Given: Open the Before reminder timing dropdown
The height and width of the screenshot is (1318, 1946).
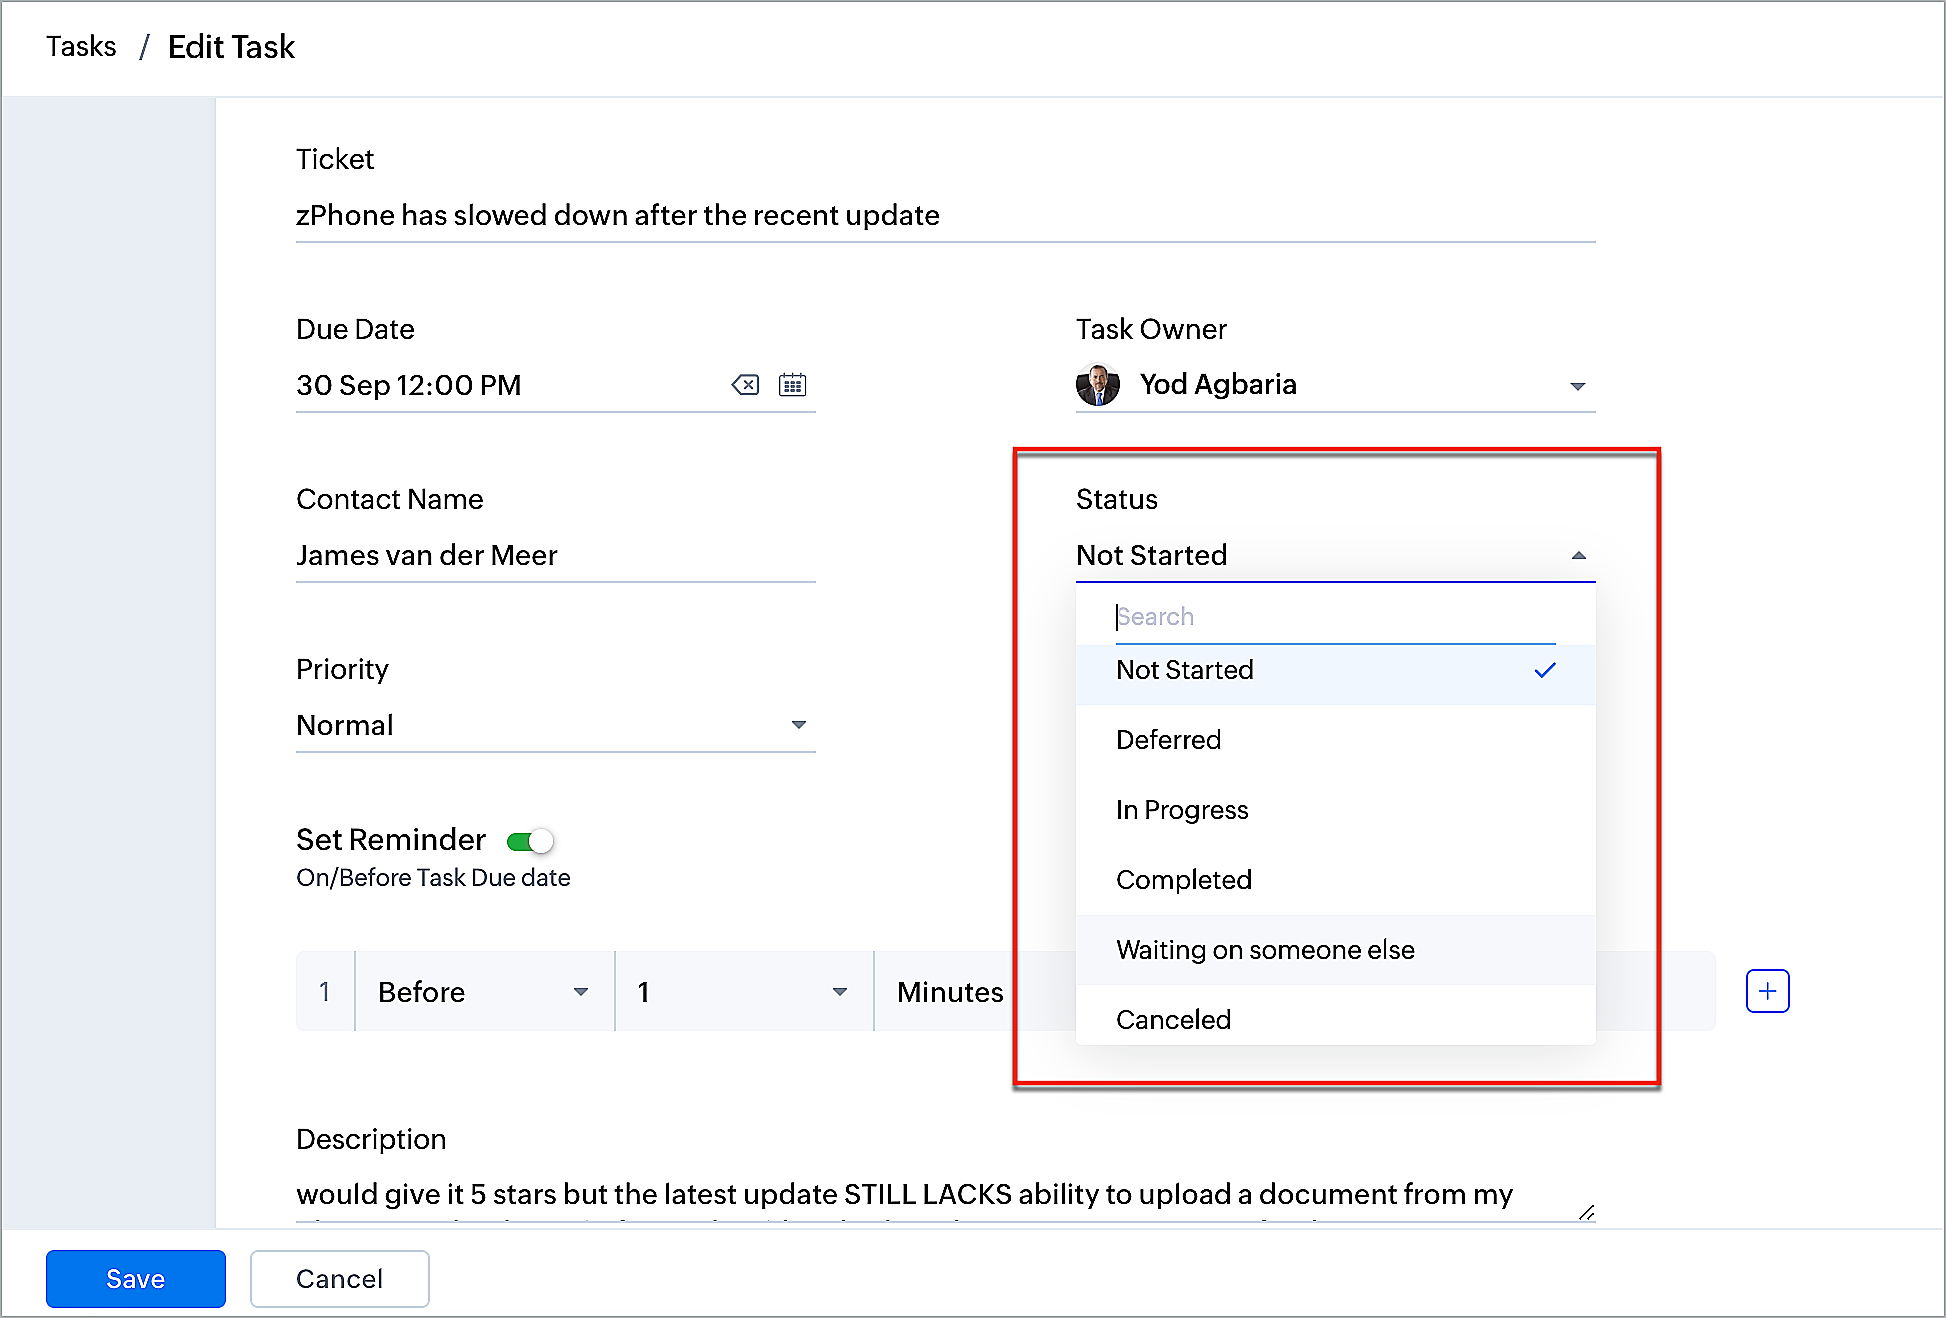Looking at the screenshot, I should (484, 992).
